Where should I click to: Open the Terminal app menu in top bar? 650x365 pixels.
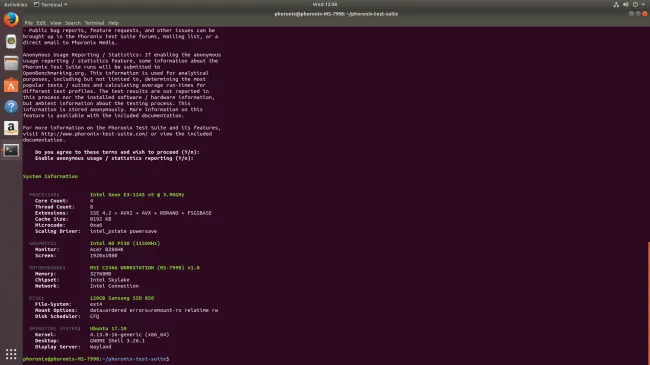coord(51,5)
